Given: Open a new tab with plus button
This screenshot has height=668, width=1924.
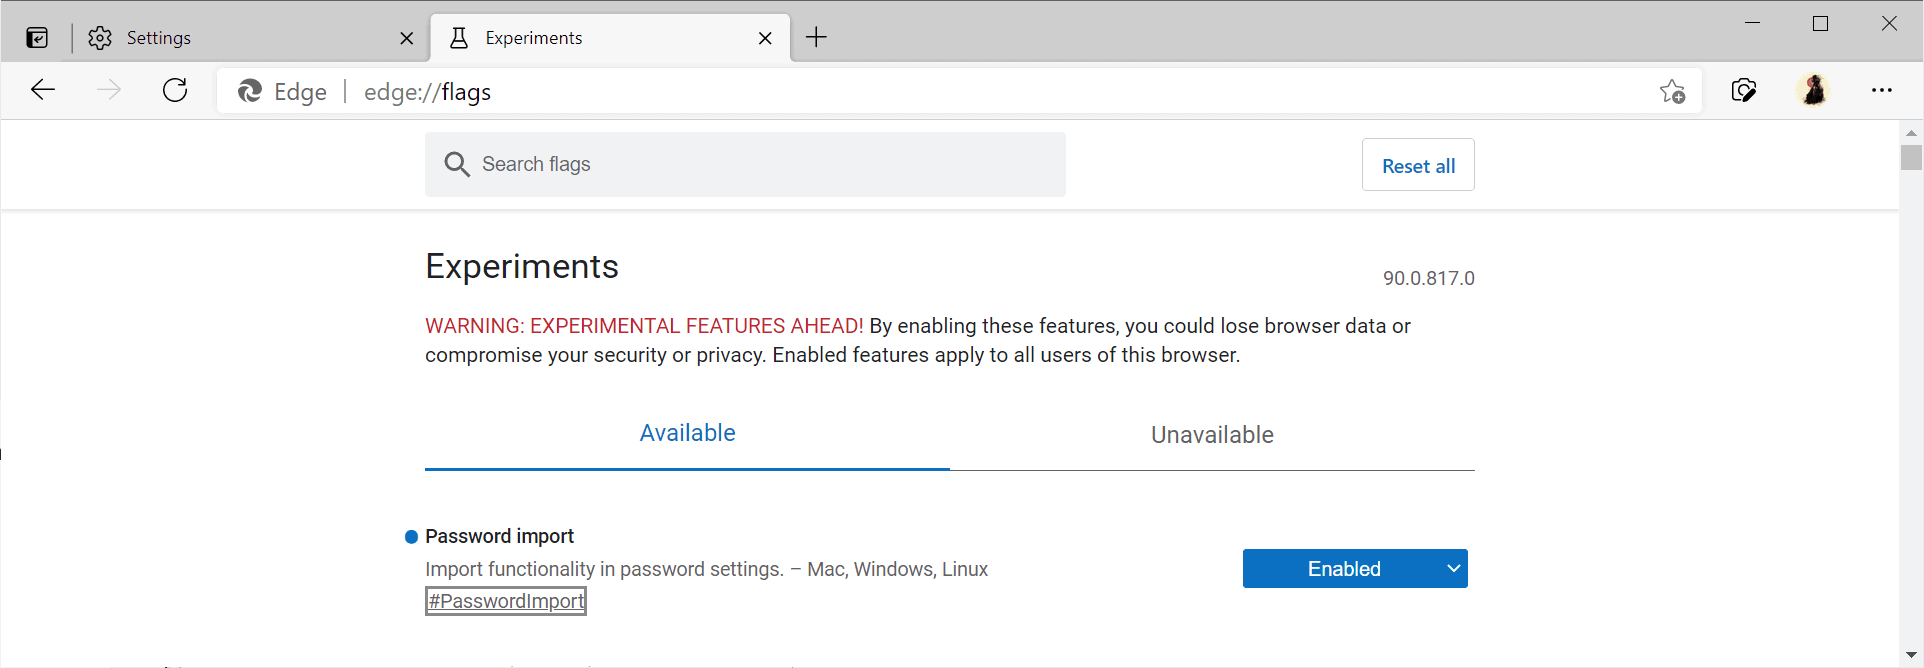Looking at the screenshot, I should click(x=816, y=38).
